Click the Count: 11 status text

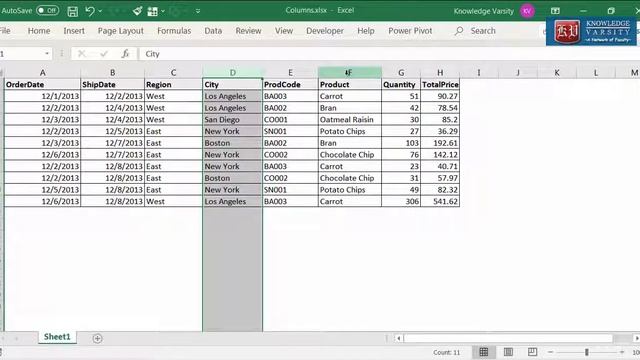(447, 352)
